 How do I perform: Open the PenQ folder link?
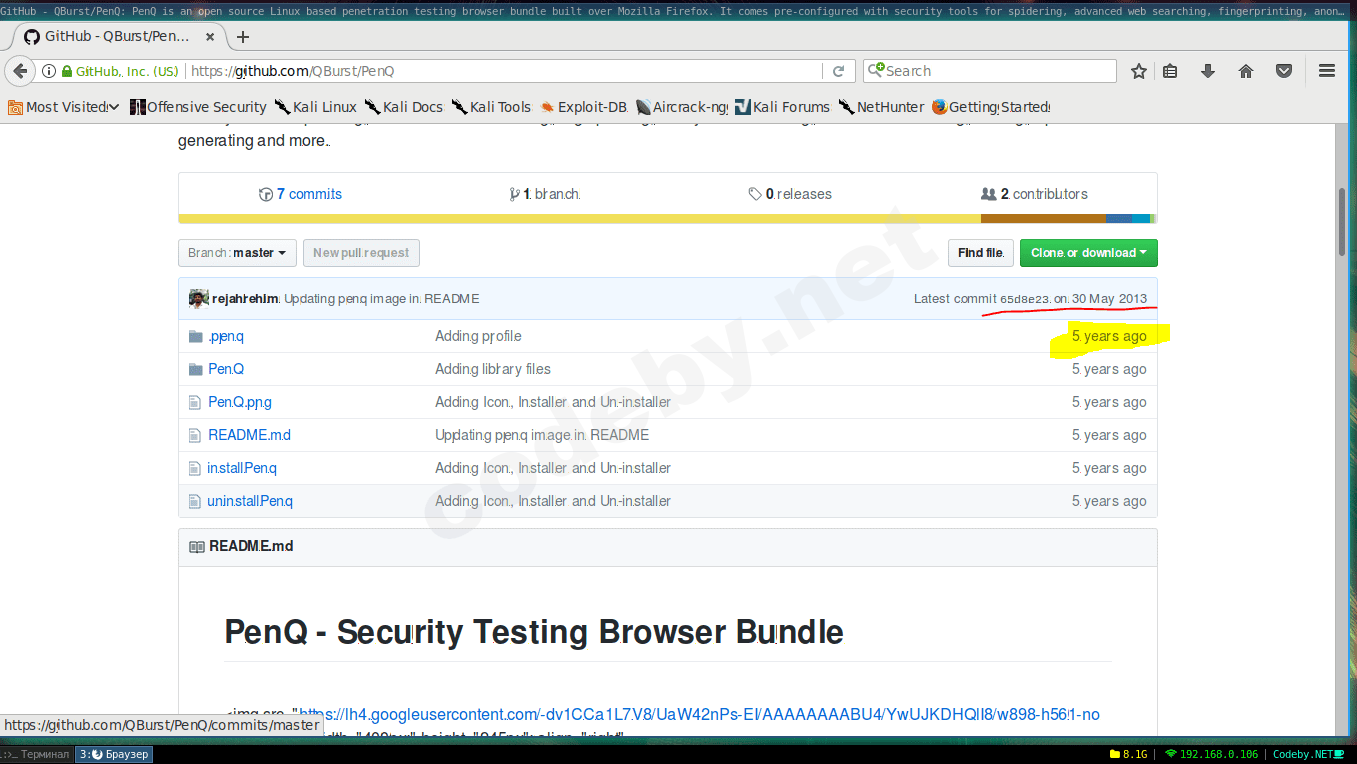(x=226, y=369)
